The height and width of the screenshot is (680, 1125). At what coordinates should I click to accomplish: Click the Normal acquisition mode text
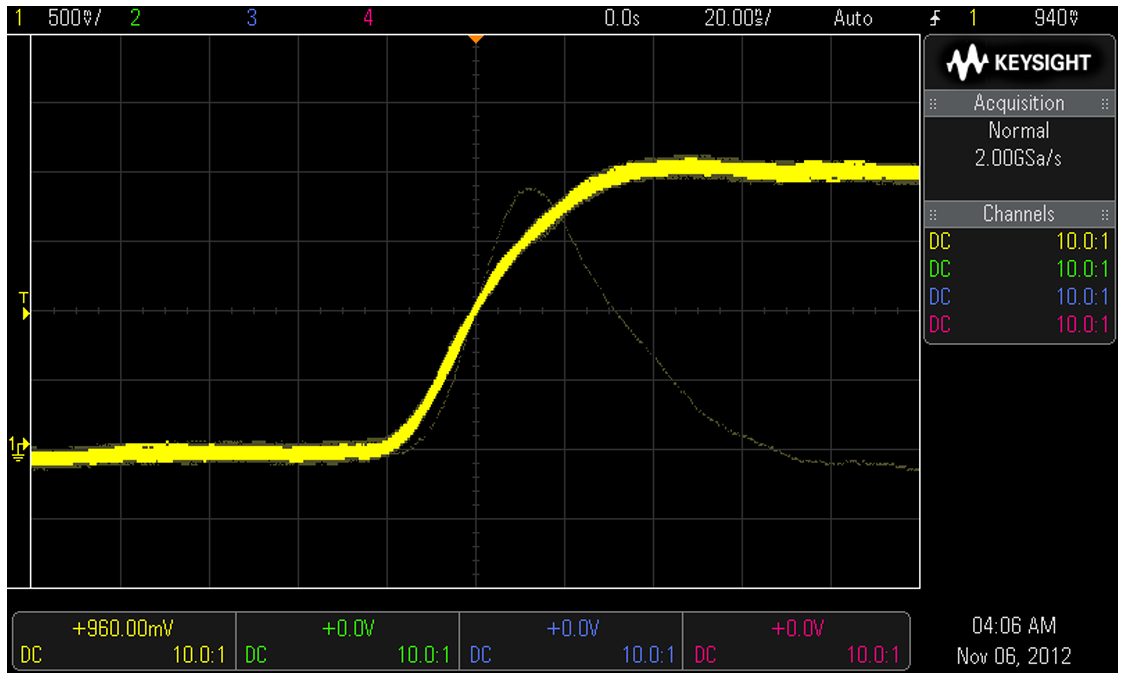[x=1019, y=131]
